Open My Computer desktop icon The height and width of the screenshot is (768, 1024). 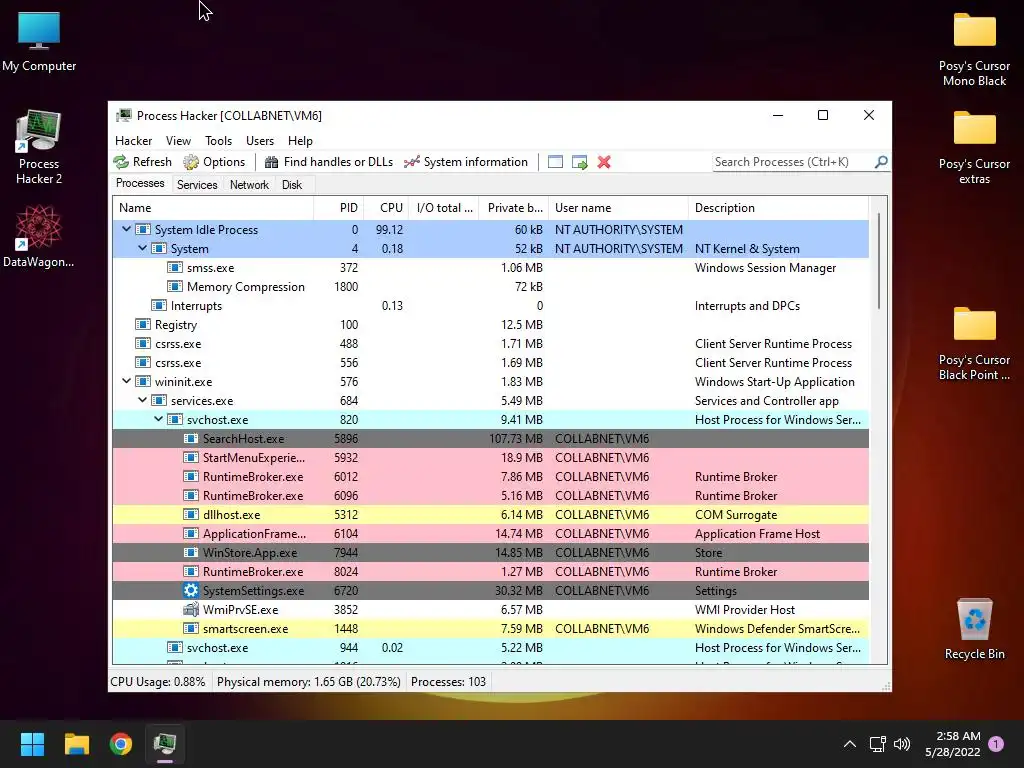39,41
